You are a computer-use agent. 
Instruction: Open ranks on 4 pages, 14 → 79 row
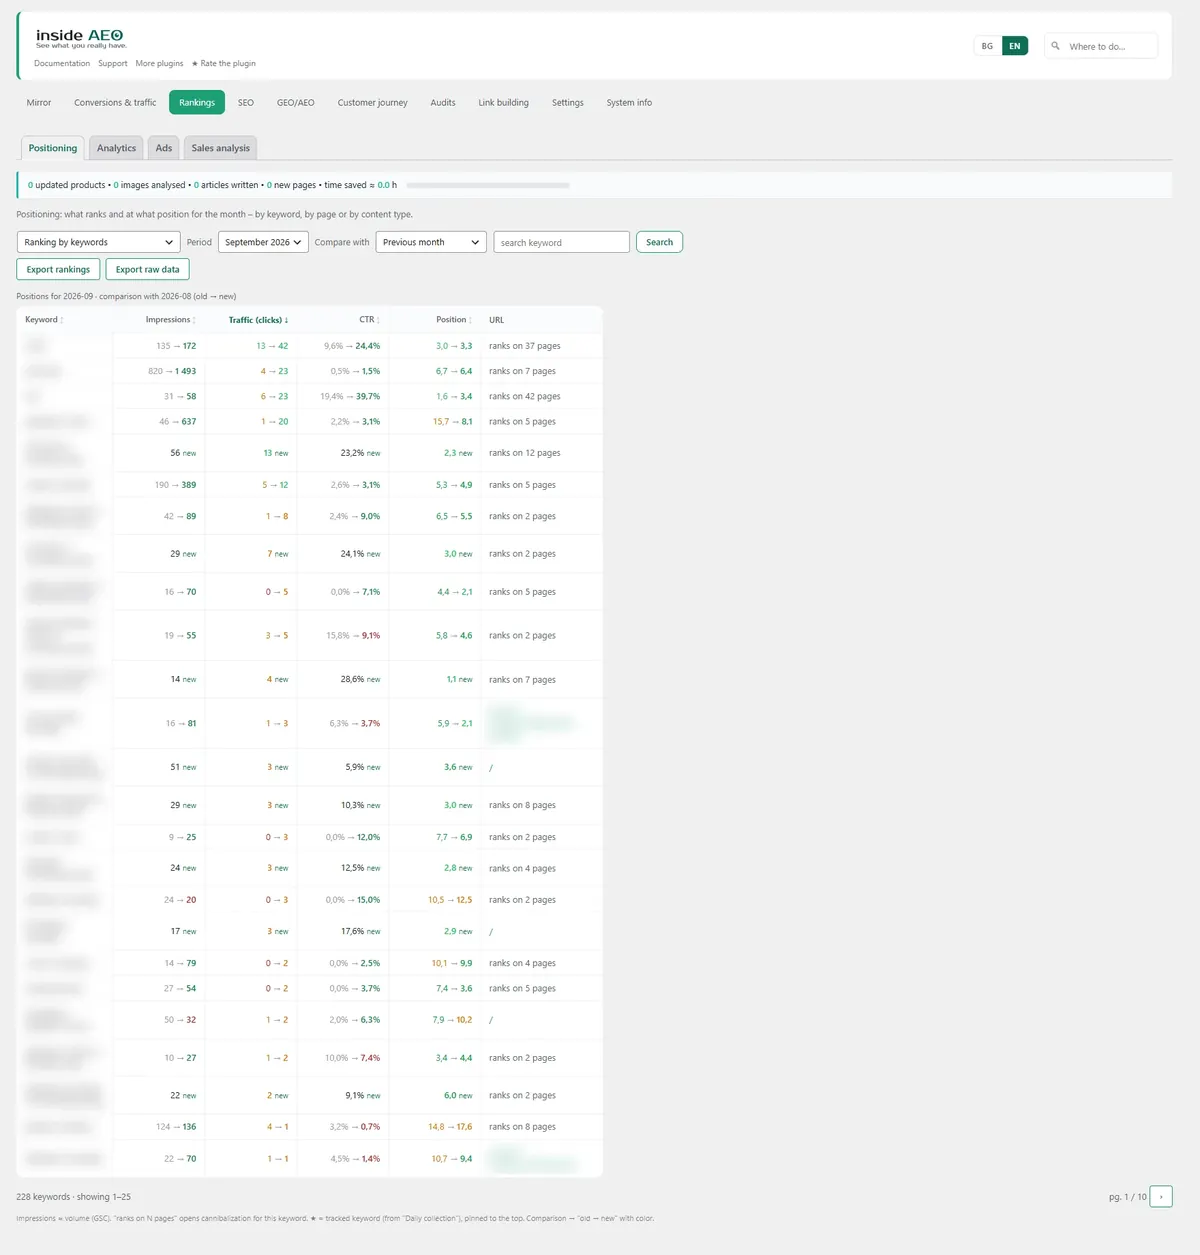click(522, 963)
